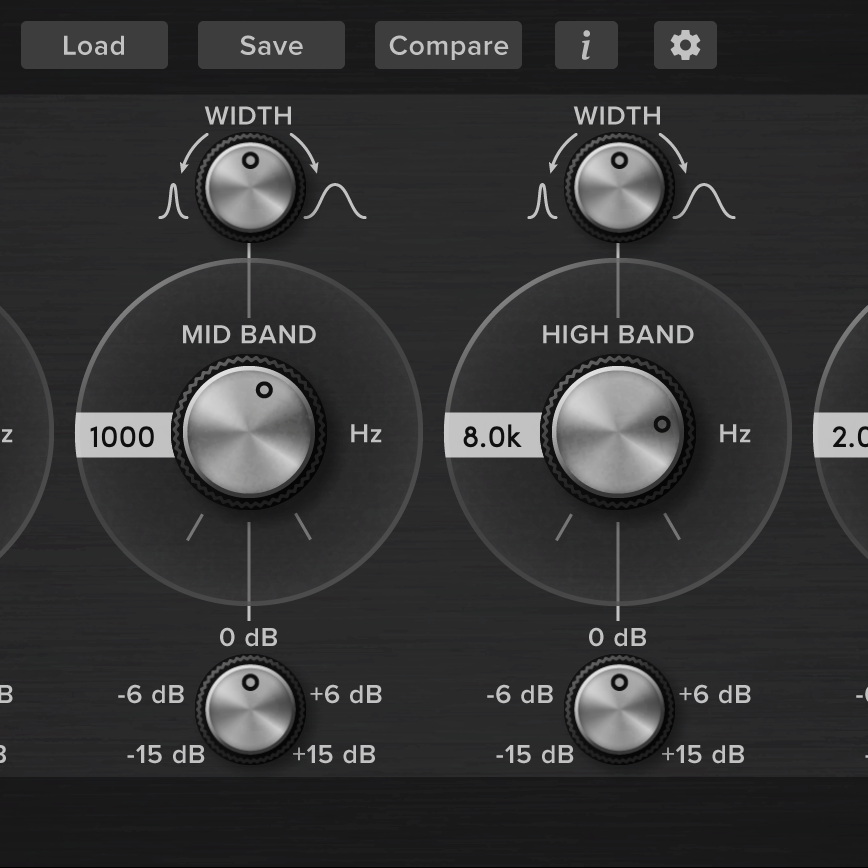Click the 0 dB label above High Band gain knob

tap(618, 638)
